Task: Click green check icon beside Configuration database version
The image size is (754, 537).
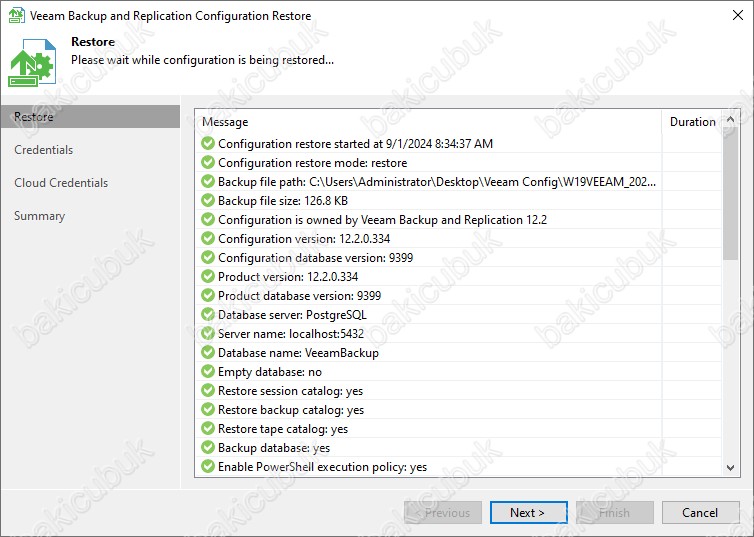Action: pyautogui.click(x=208, y=257)
